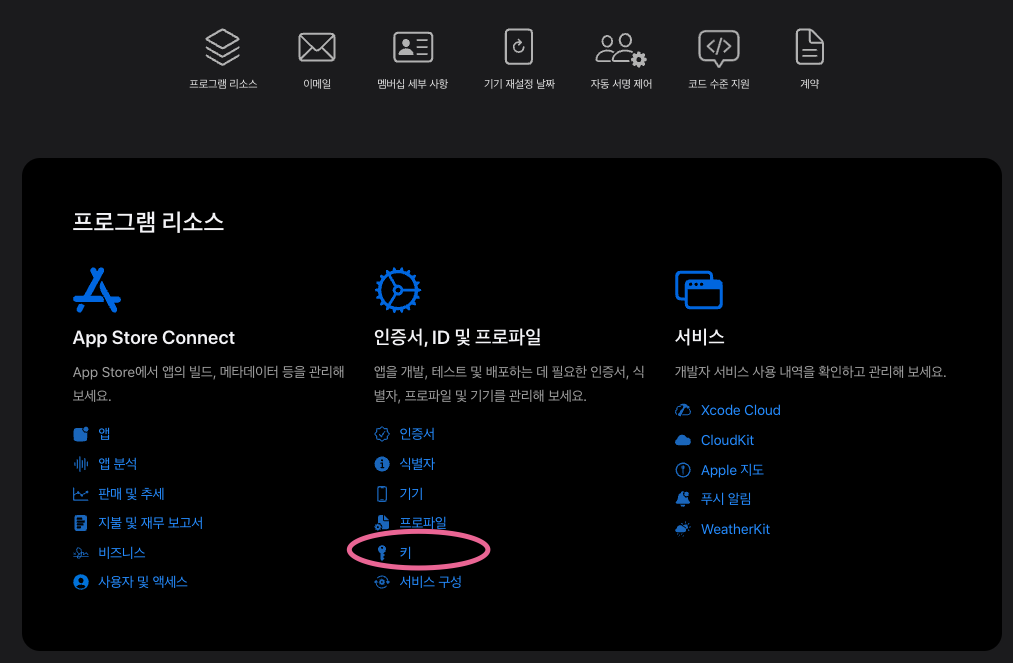Open the 서비스 구성 link
1013x663 pixels.
430,582
